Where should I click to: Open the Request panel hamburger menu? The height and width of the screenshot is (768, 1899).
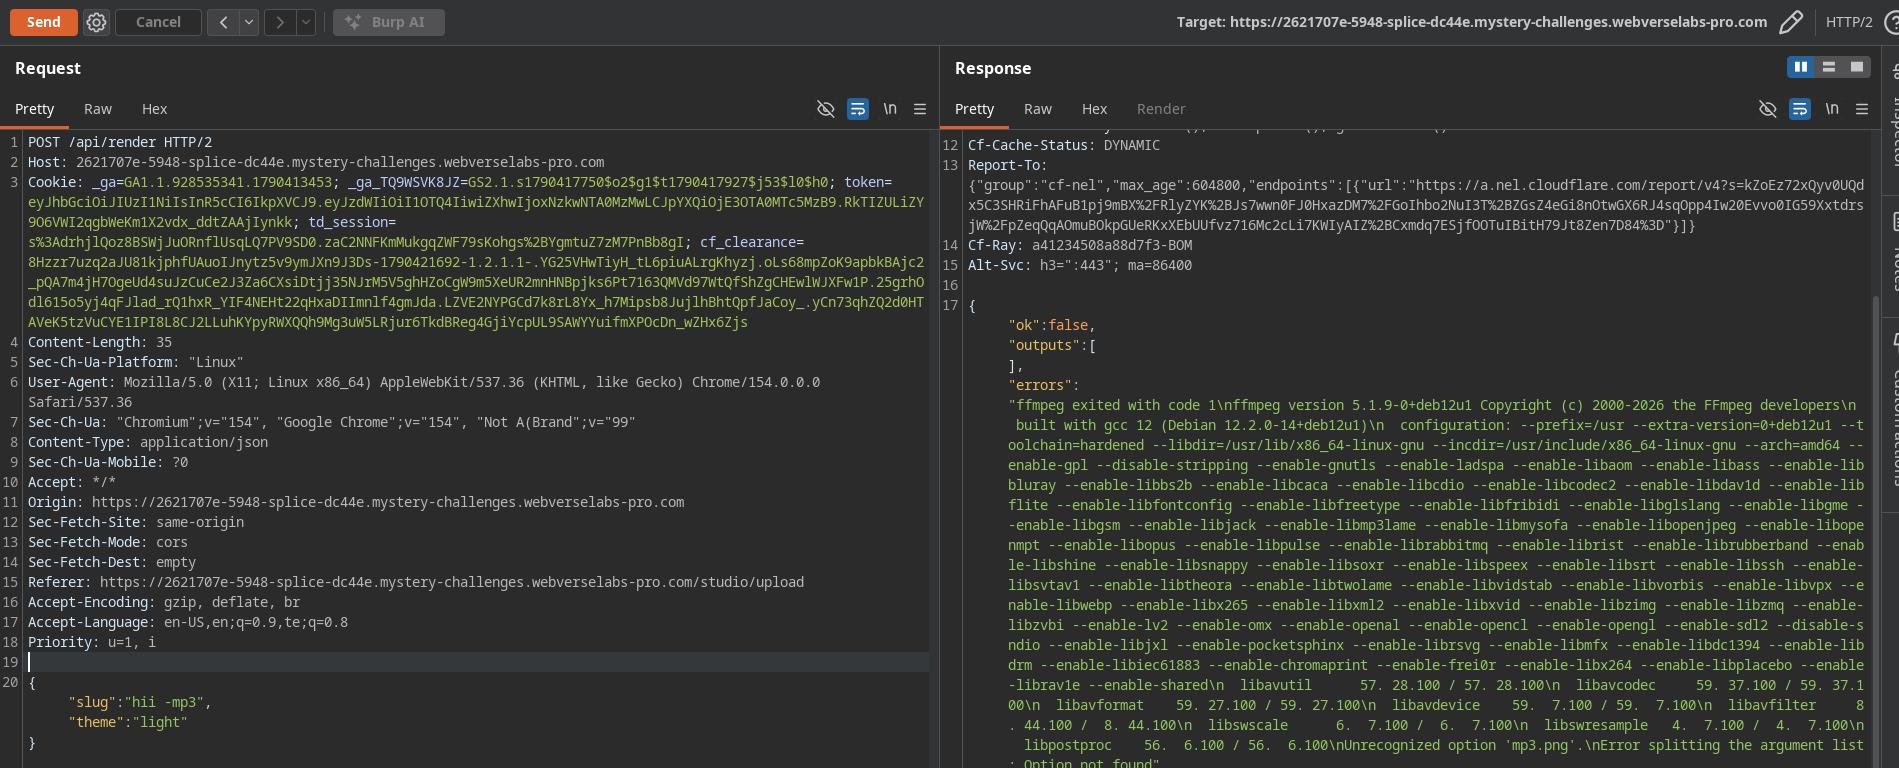click(920, 109)
